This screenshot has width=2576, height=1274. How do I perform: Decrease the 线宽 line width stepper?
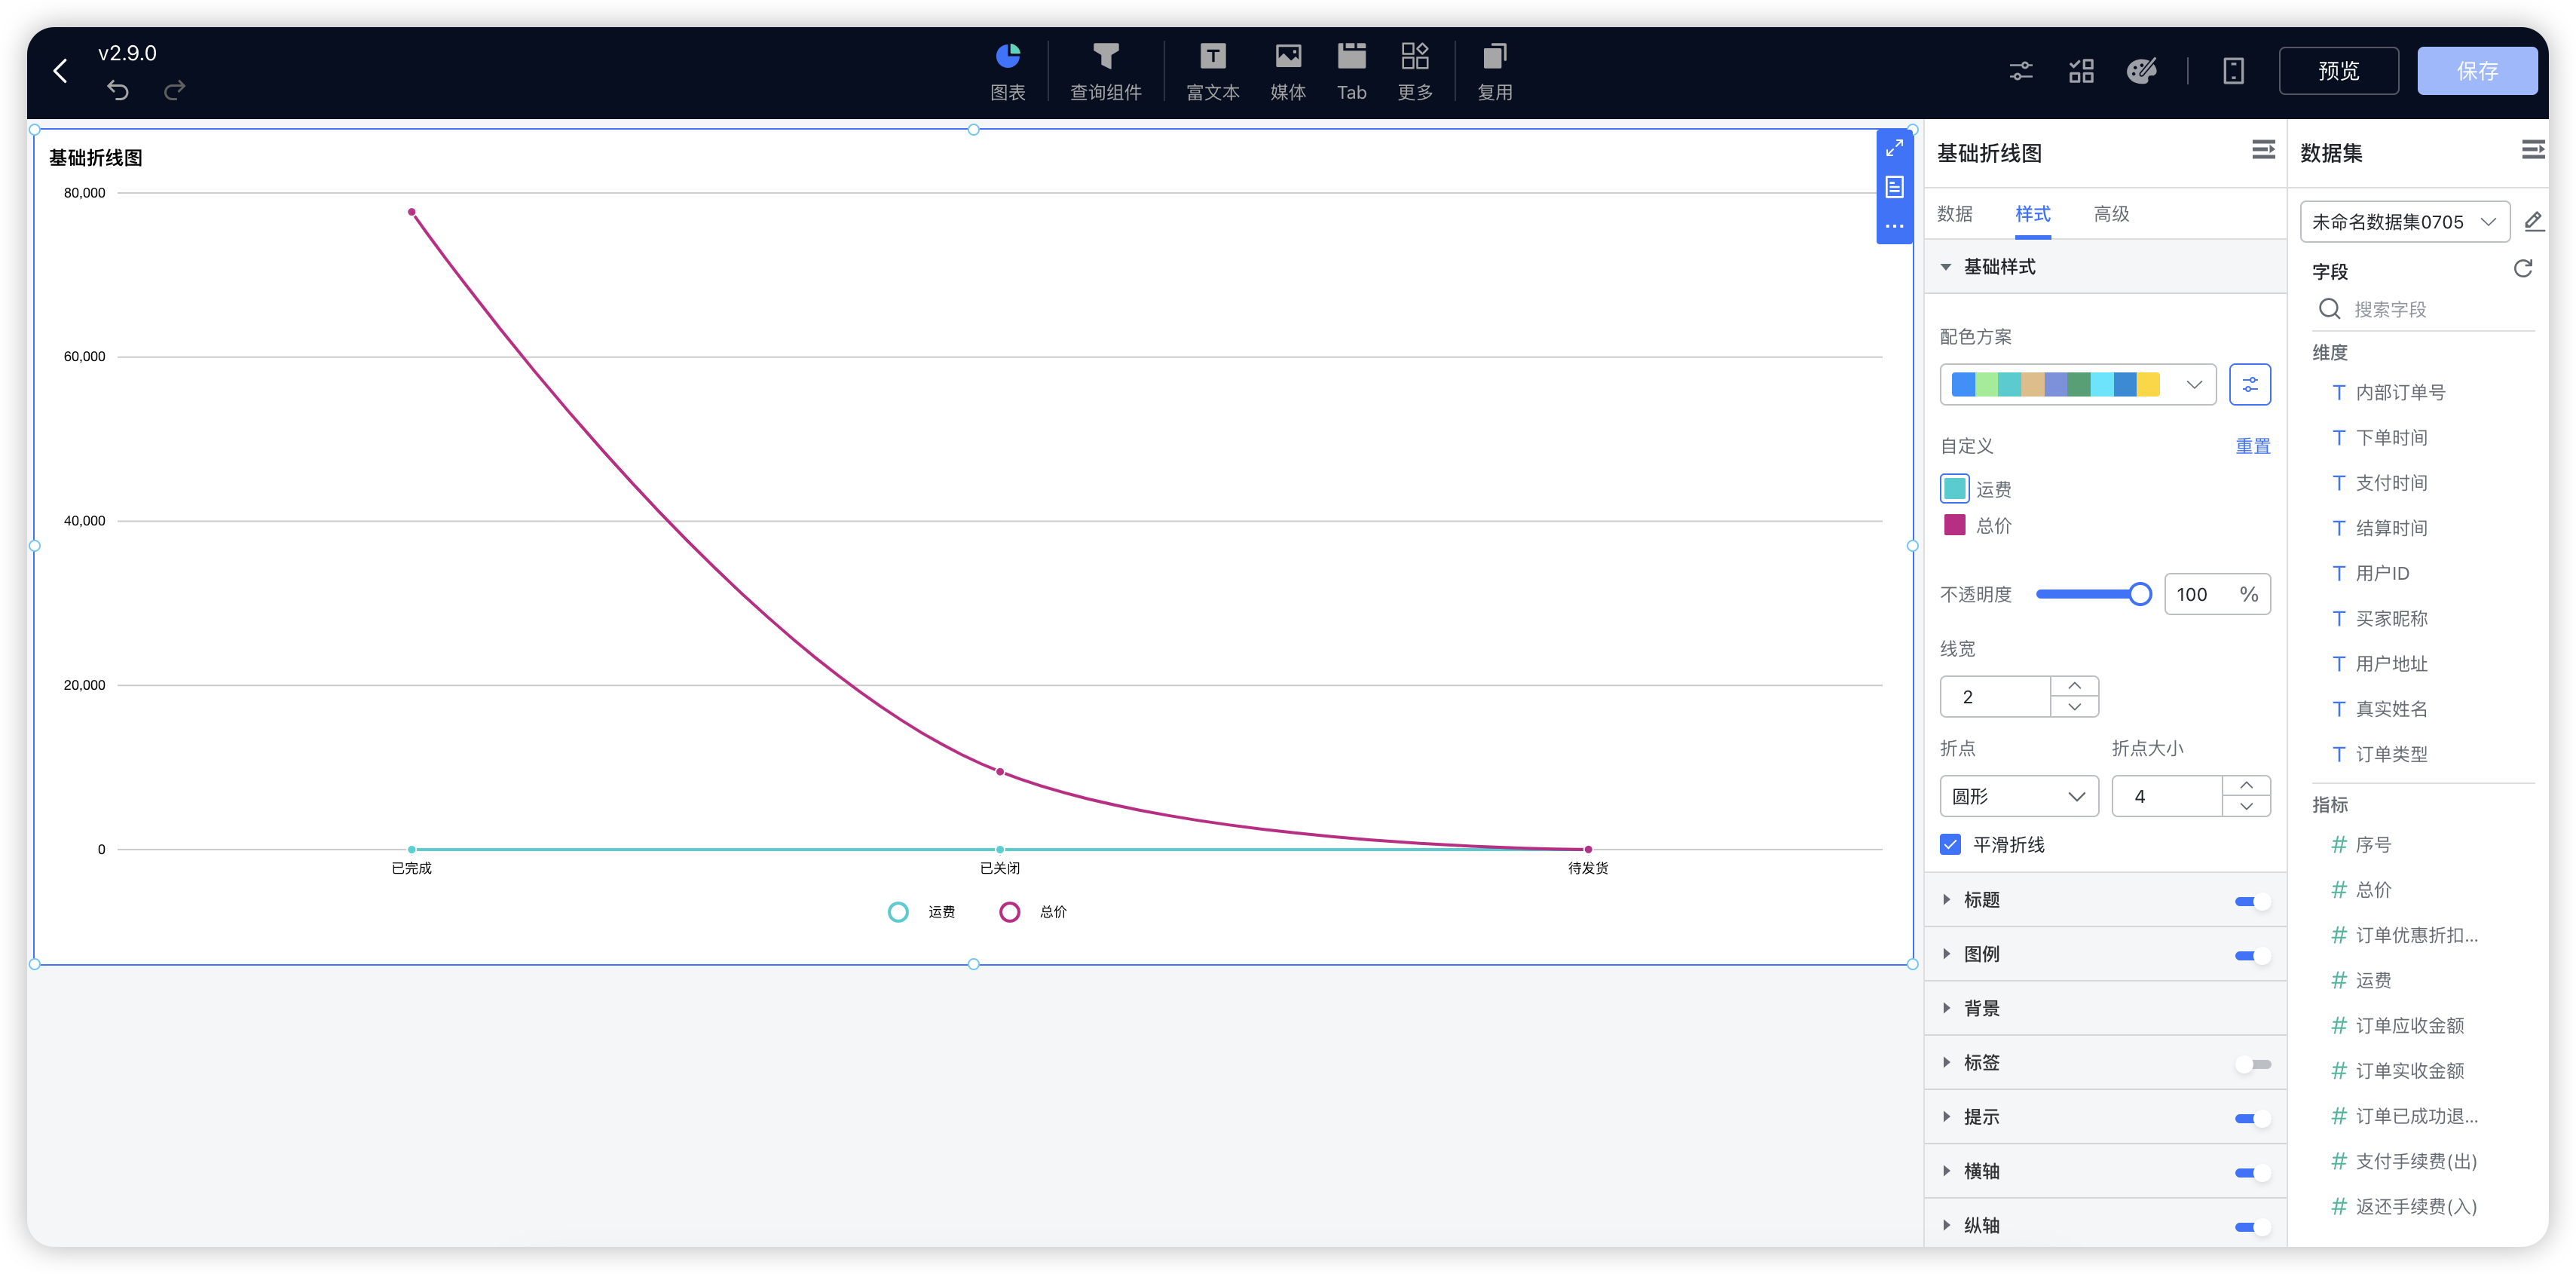pyautogui.click(x=2074, y=707)
